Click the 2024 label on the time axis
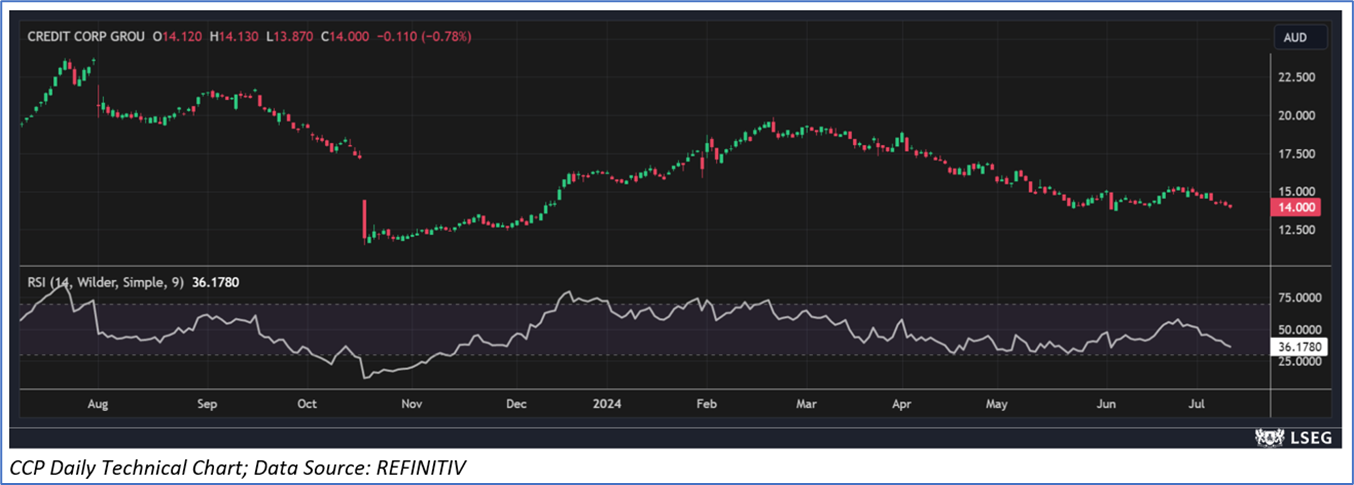This screenshot has height=485, width=1354. 607,404
